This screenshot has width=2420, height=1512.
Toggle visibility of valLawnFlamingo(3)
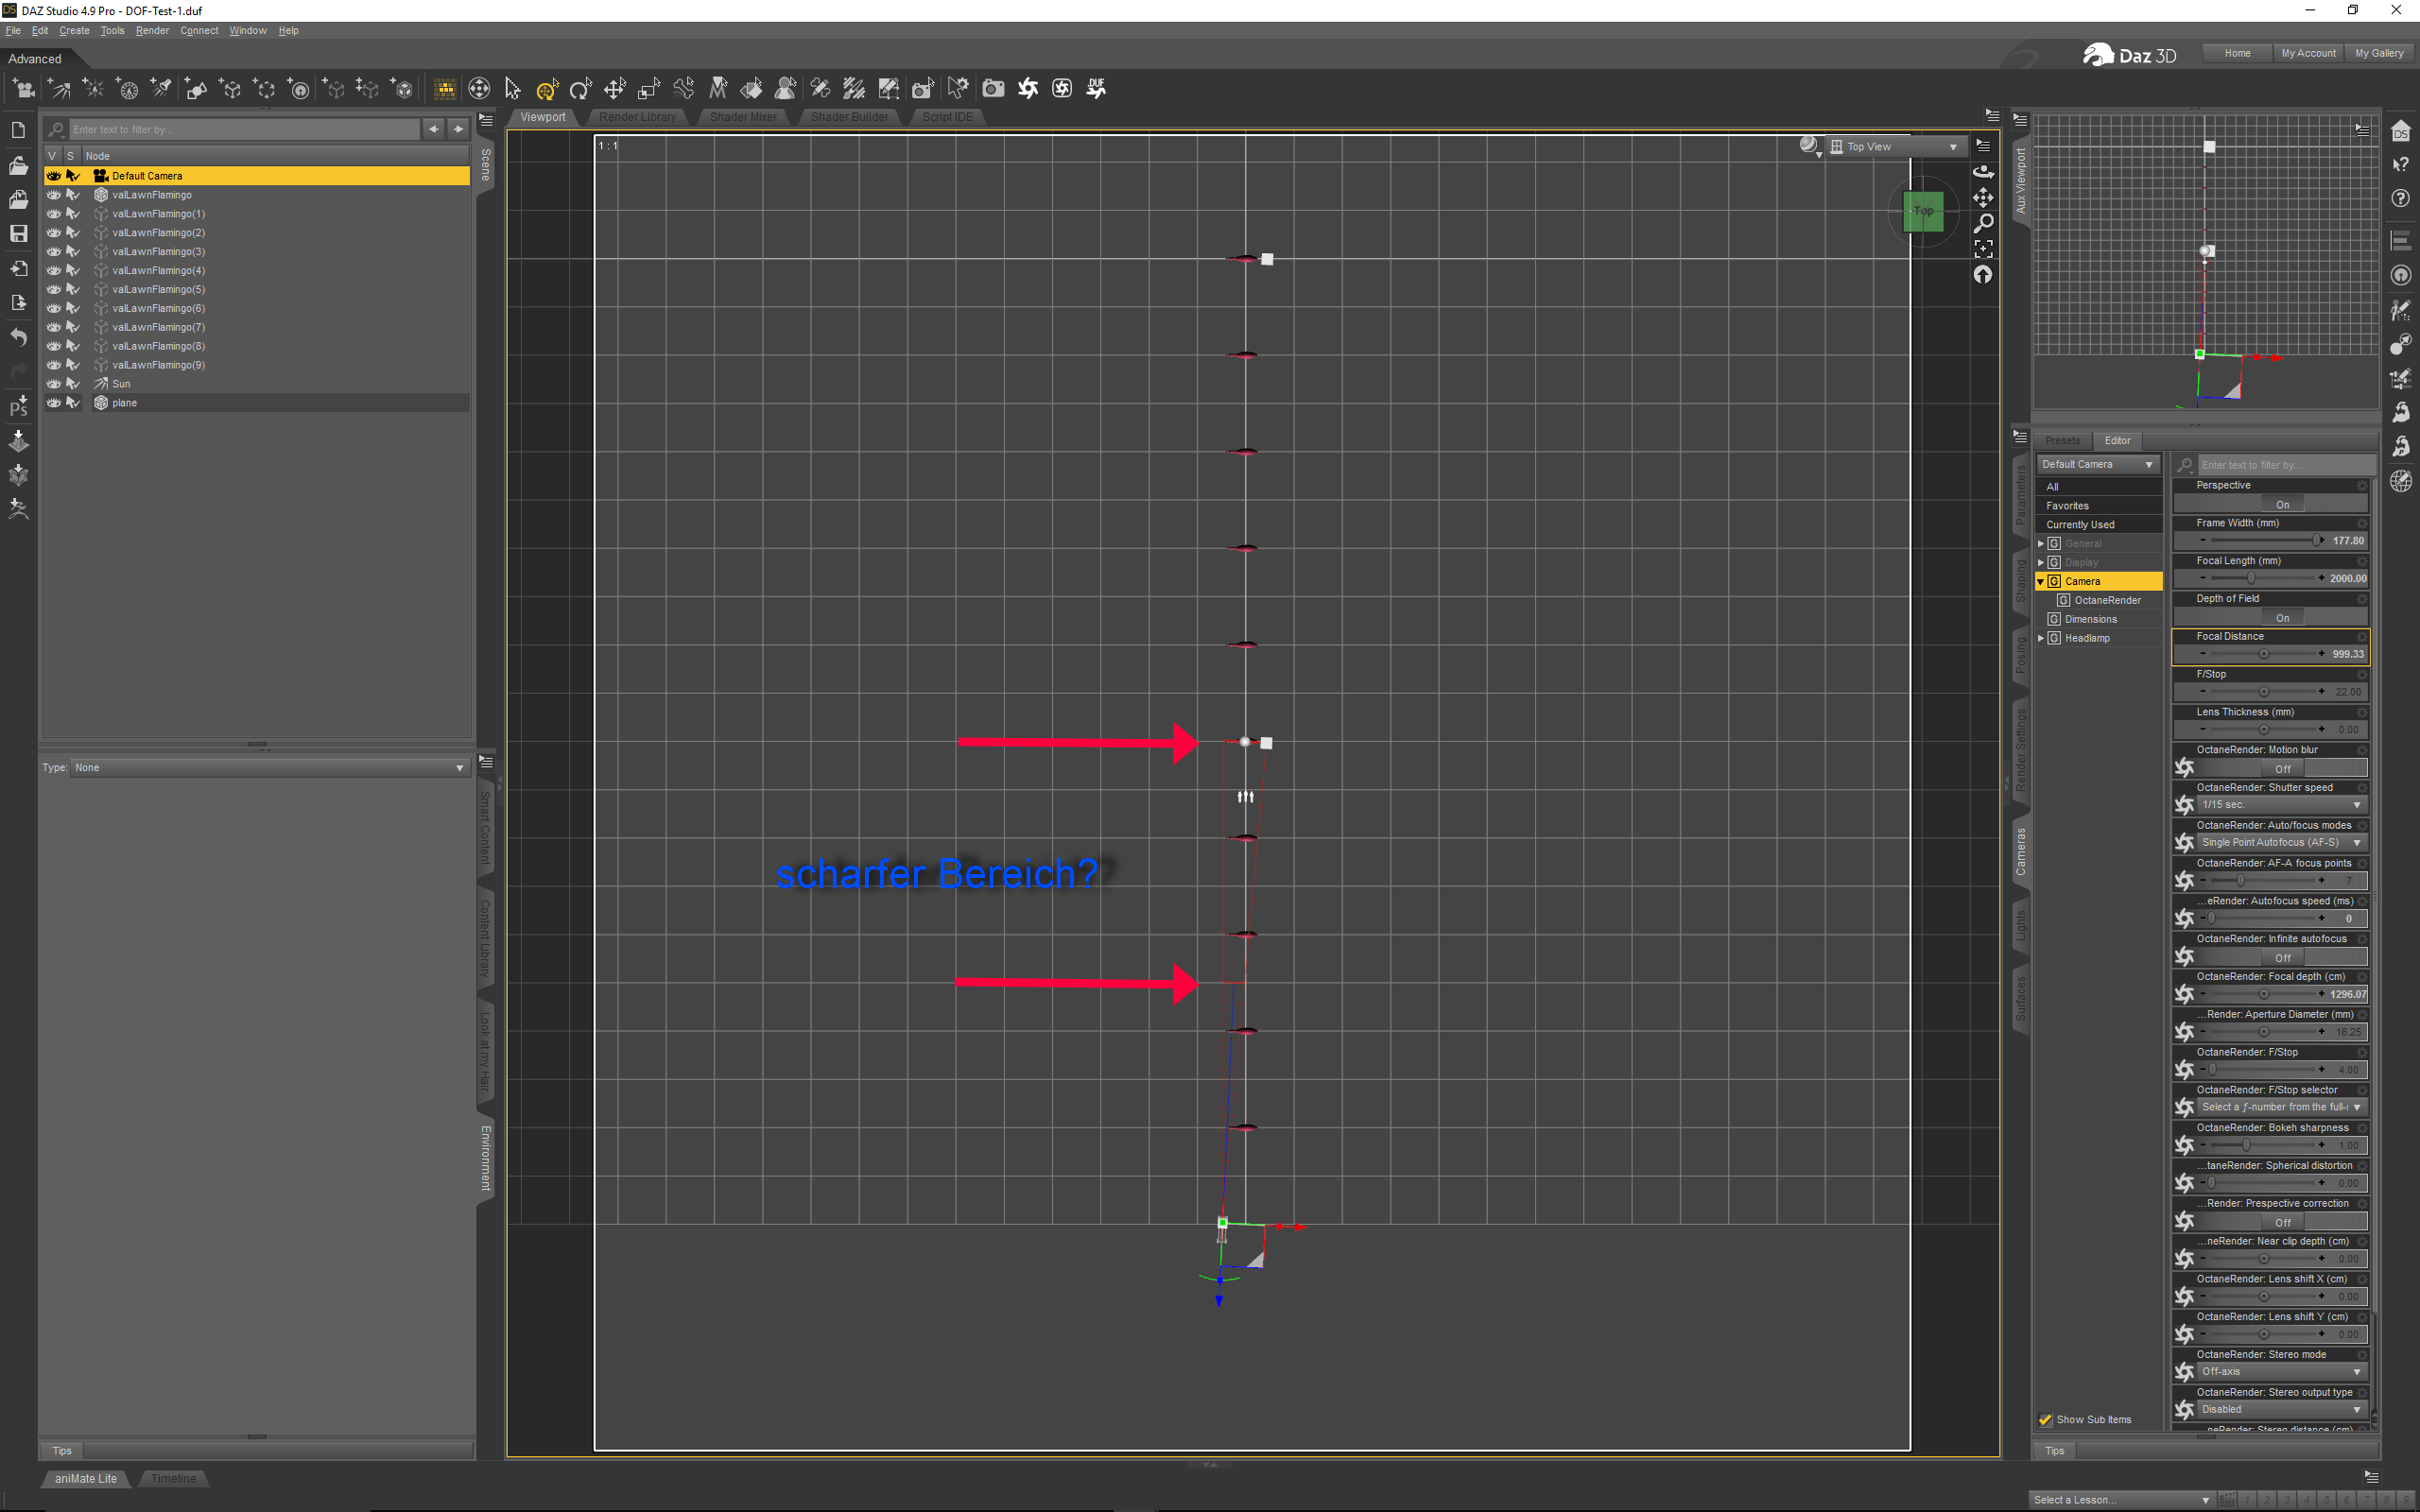pos(54,251)
